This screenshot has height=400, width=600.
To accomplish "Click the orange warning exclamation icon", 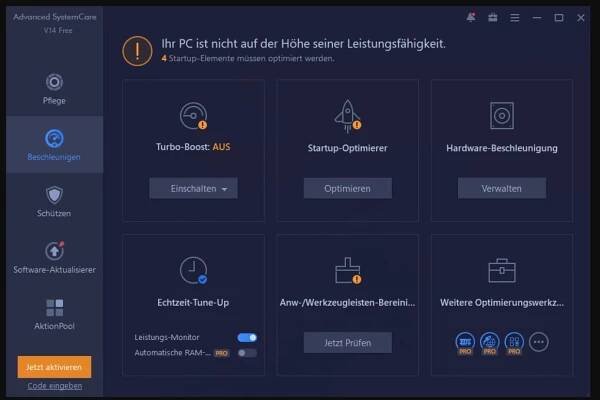I will (137, 51).
